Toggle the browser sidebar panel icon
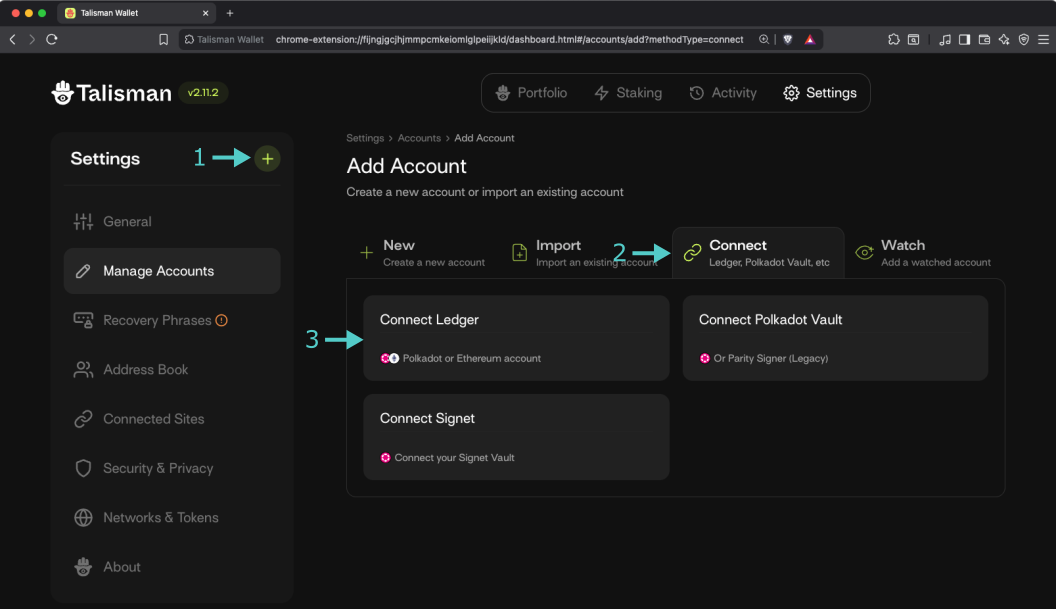 click(x=964, y=40)
